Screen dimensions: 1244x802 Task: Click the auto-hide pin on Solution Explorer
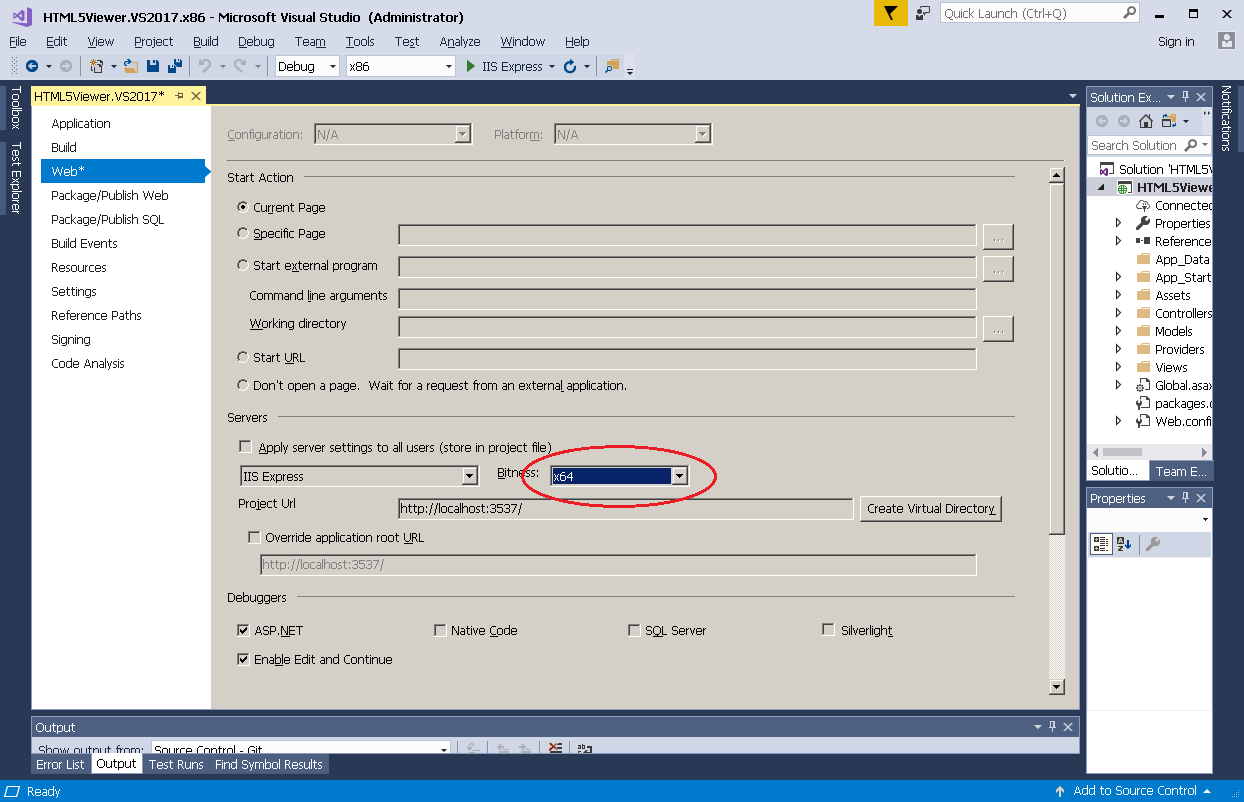(x=1185, y=97)
